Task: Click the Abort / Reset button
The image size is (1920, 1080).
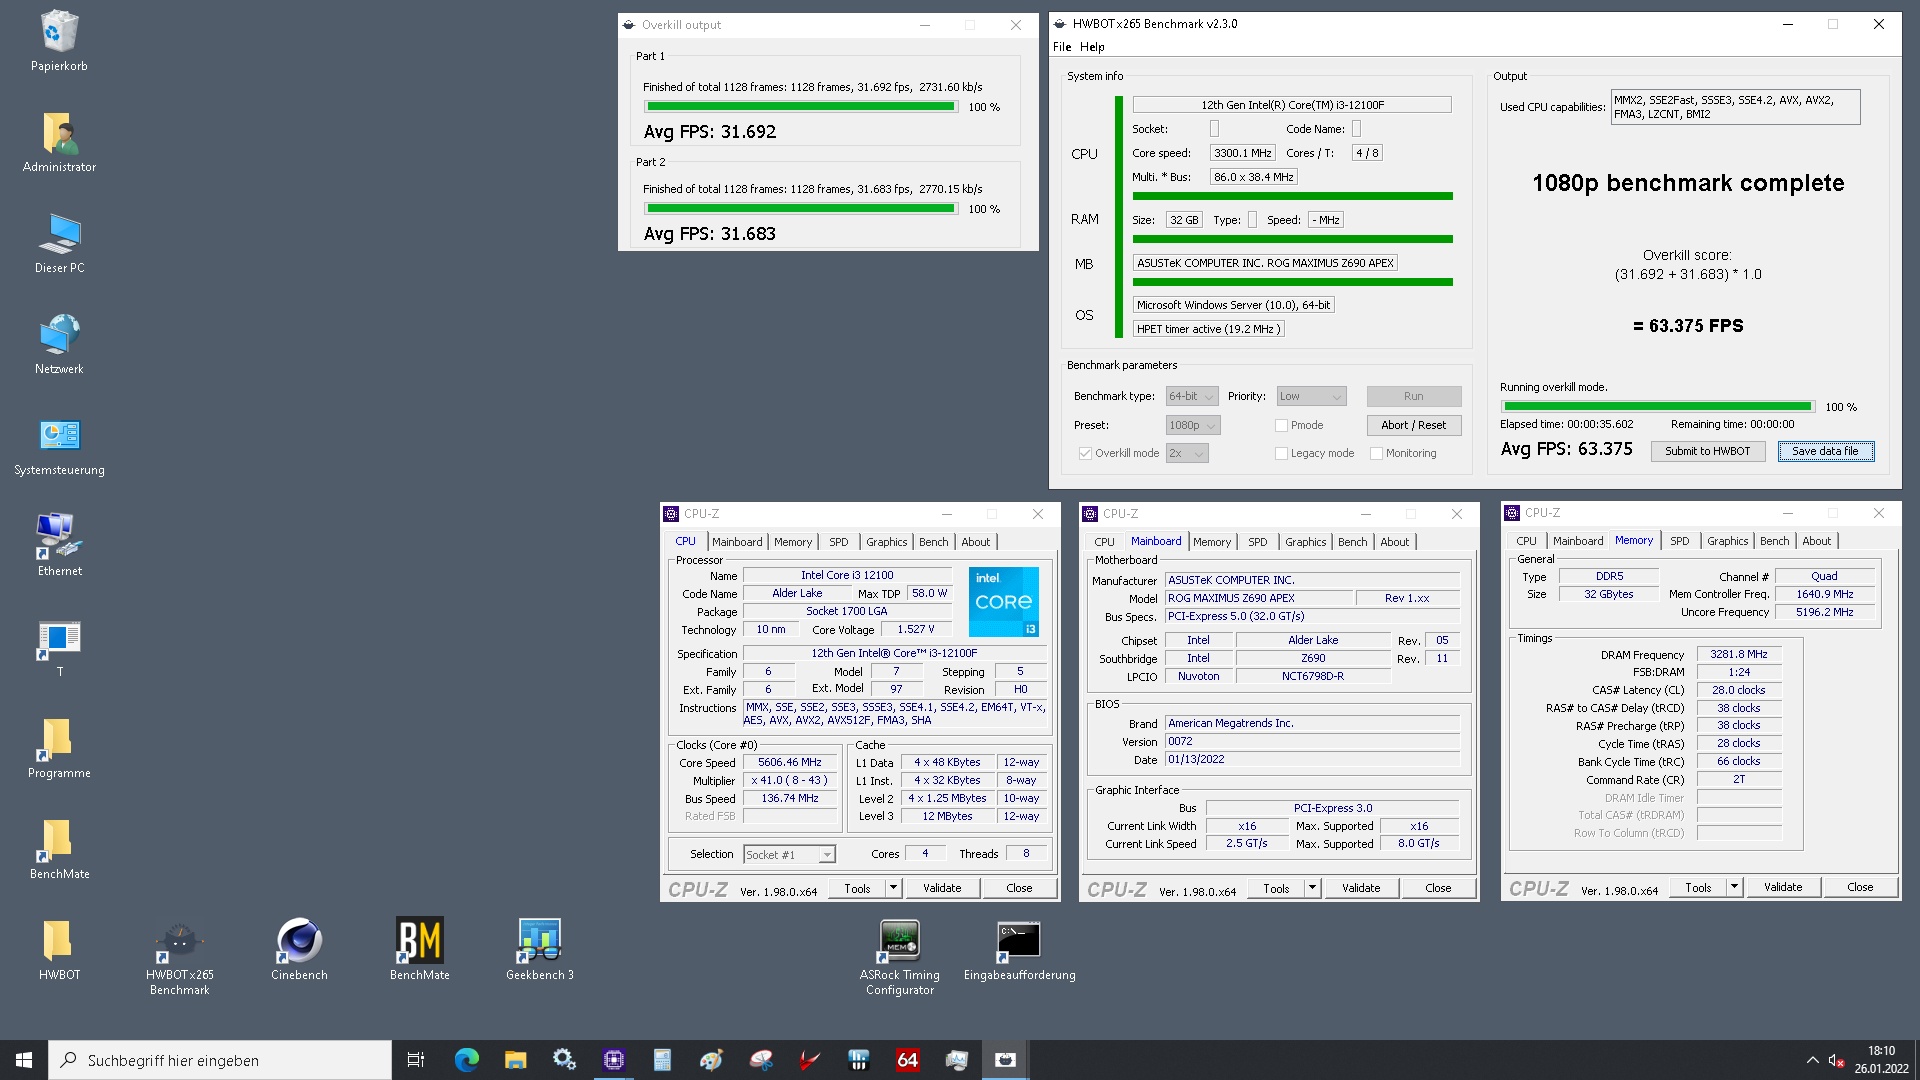Action: tap(1413, 425)
